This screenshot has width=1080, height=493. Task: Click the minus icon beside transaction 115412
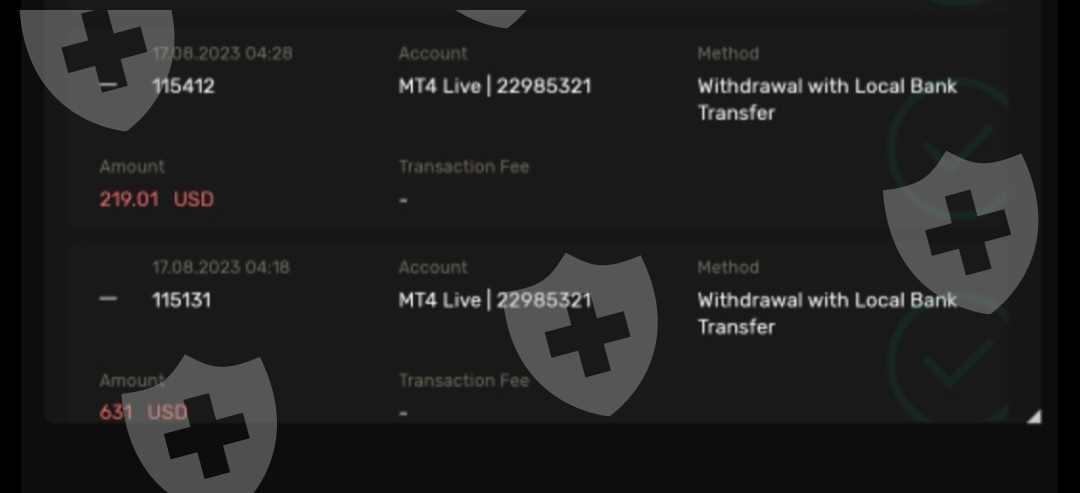(x=109, y=86)
